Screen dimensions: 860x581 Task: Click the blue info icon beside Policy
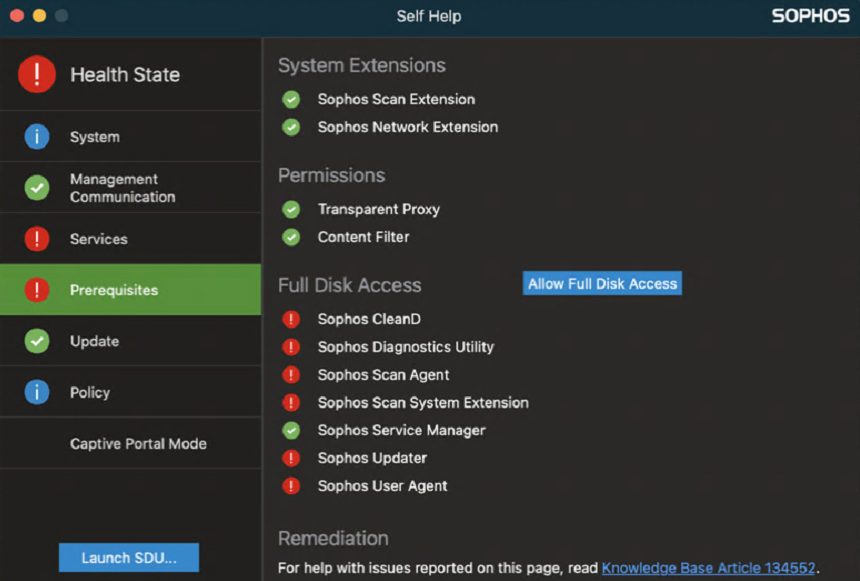tap(37, 392)
